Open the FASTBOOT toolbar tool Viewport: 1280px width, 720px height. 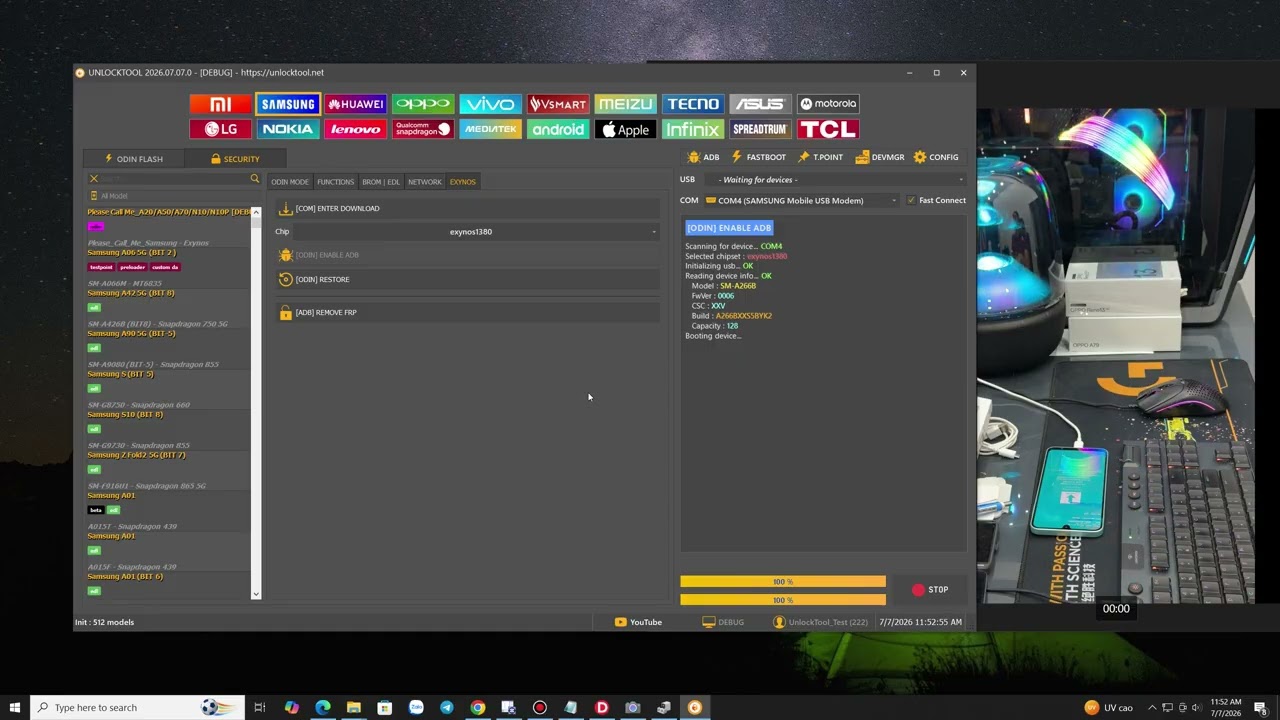[x=758, y=157]
